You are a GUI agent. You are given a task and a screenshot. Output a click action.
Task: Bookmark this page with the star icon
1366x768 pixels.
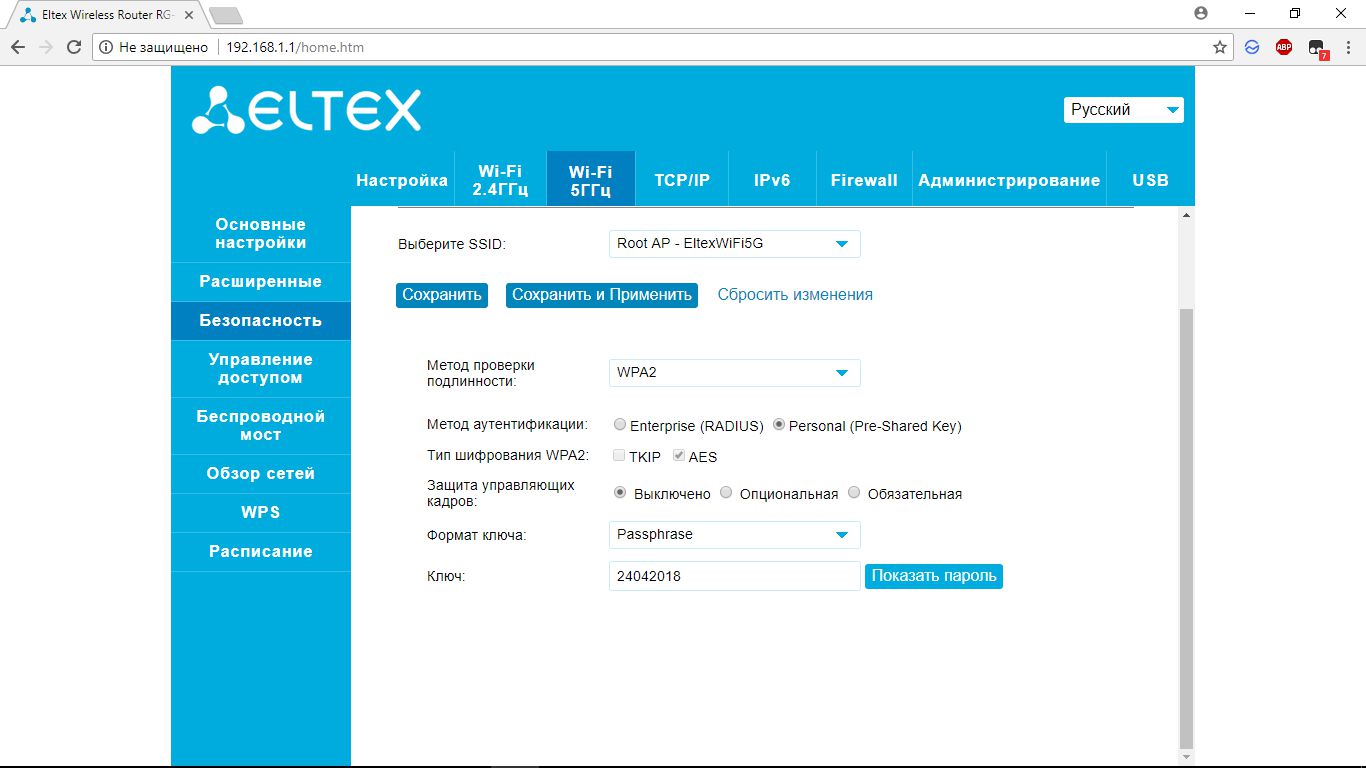coord(1220,47)
